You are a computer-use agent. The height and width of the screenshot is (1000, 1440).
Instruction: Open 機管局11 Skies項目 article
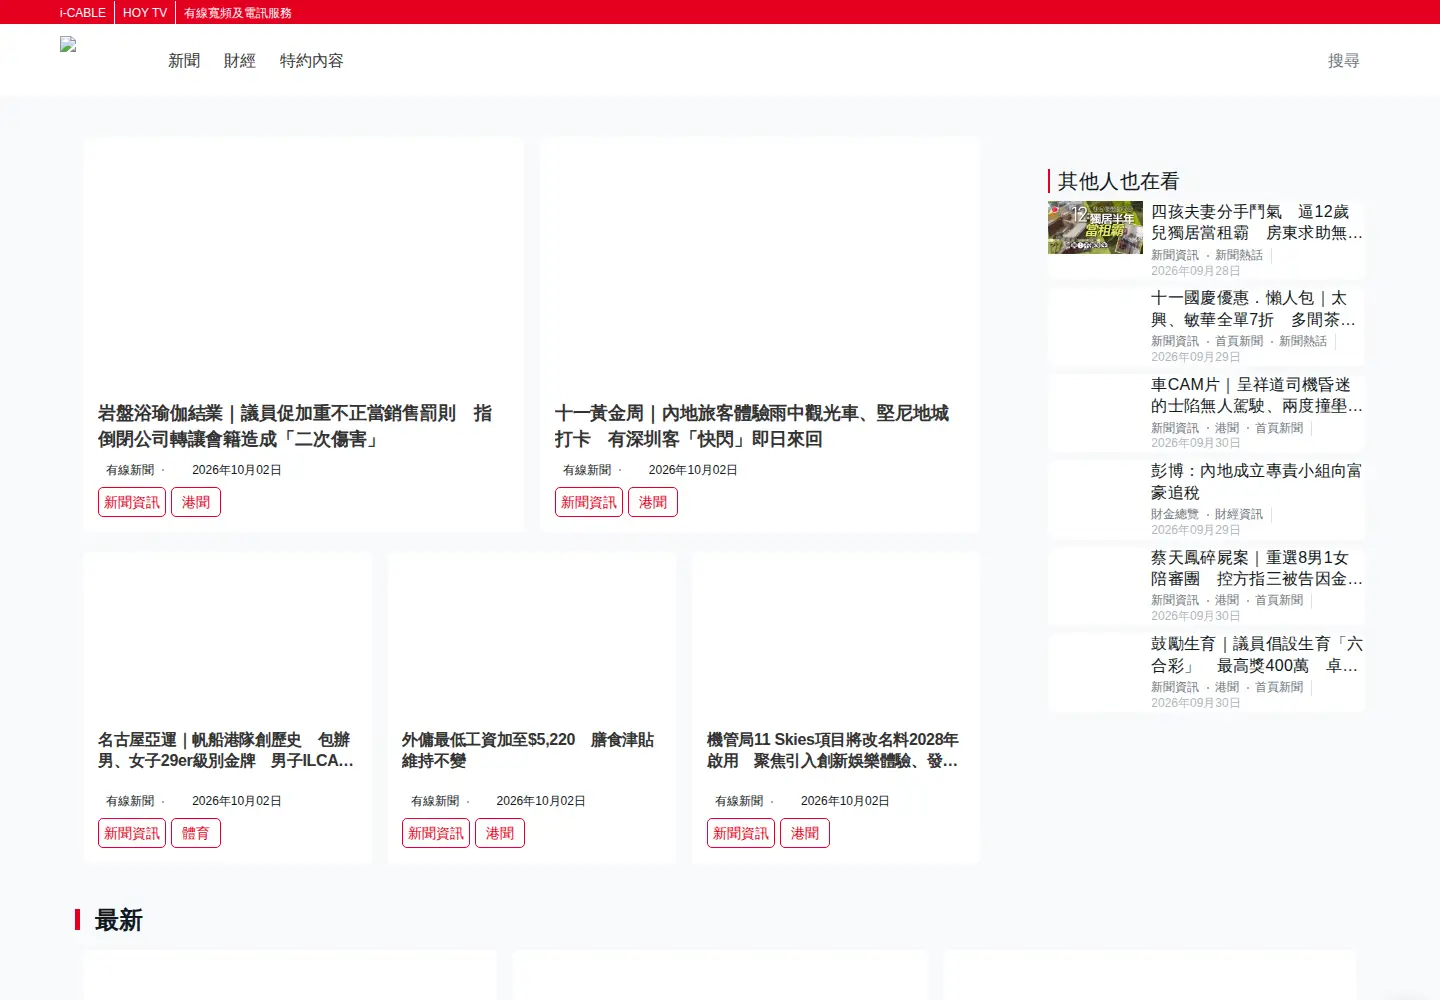point(833,750)
